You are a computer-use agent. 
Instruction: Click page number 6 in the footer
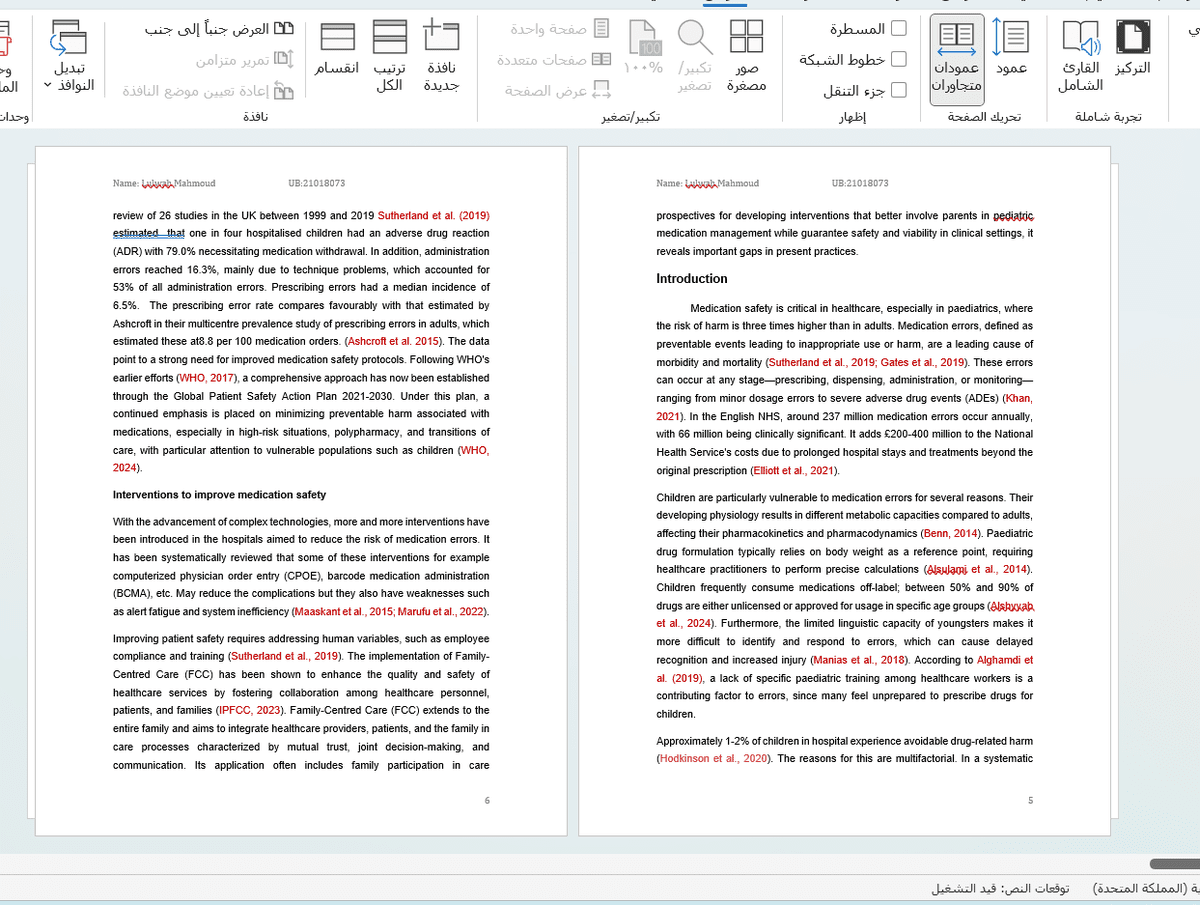pyautogui.click(x=486, y=801)
